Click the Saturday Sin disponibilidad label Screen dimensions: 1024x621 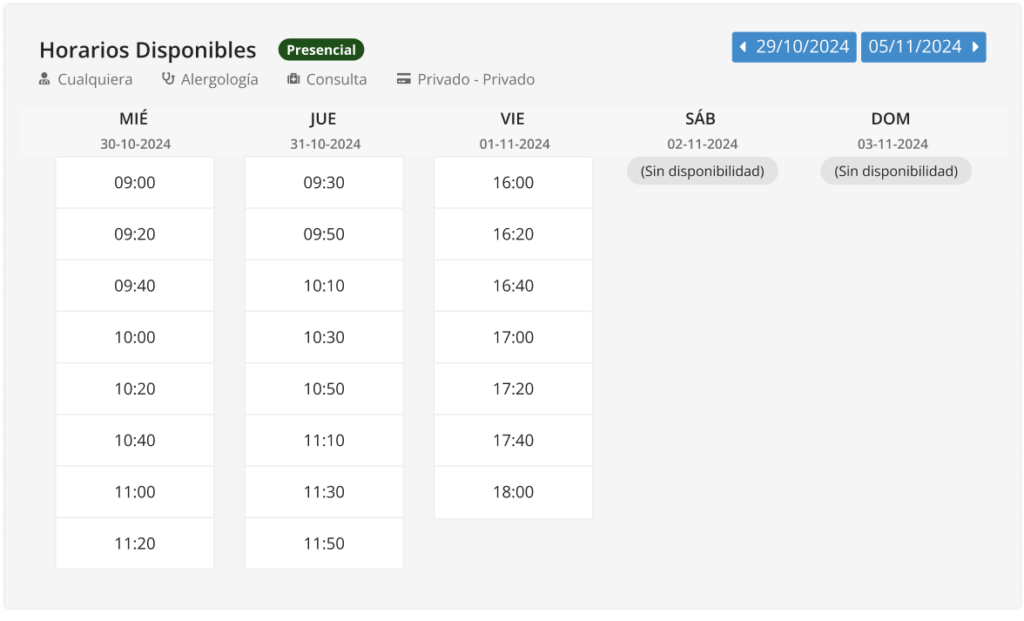[702, 171]
